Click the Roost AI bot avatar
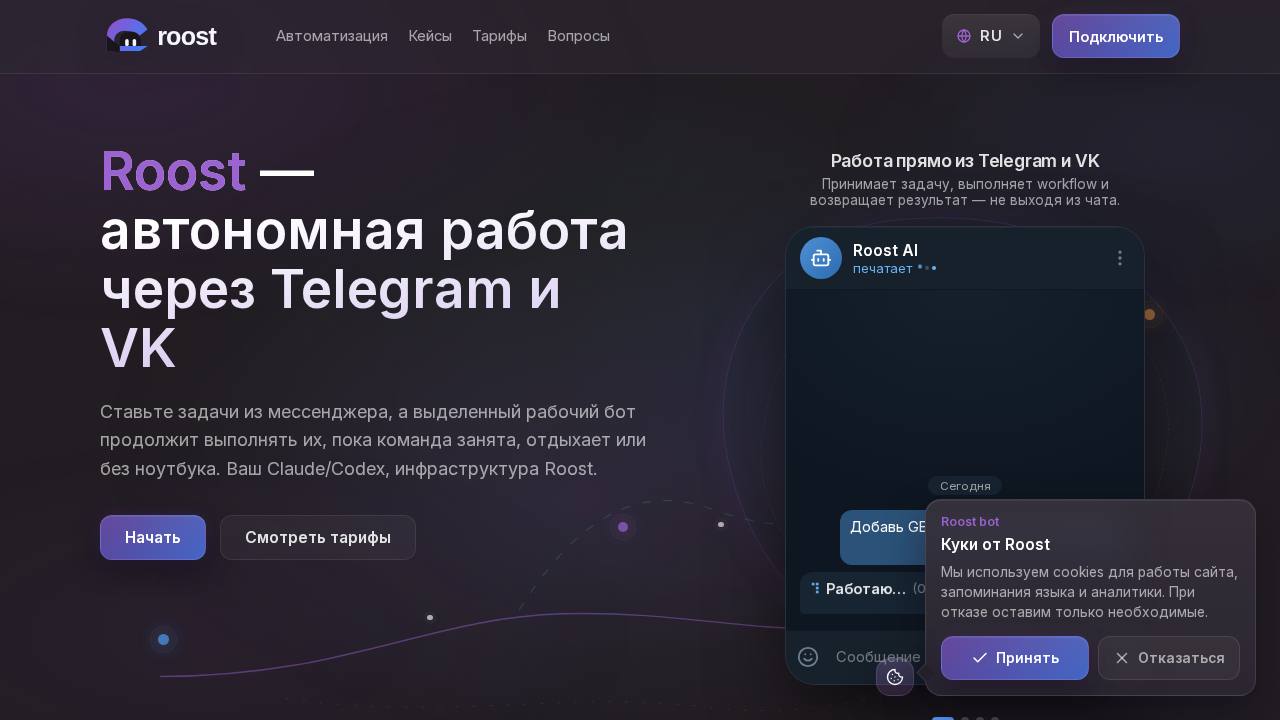The width and height of the screenshot is (1280, 720). [821, 258]
